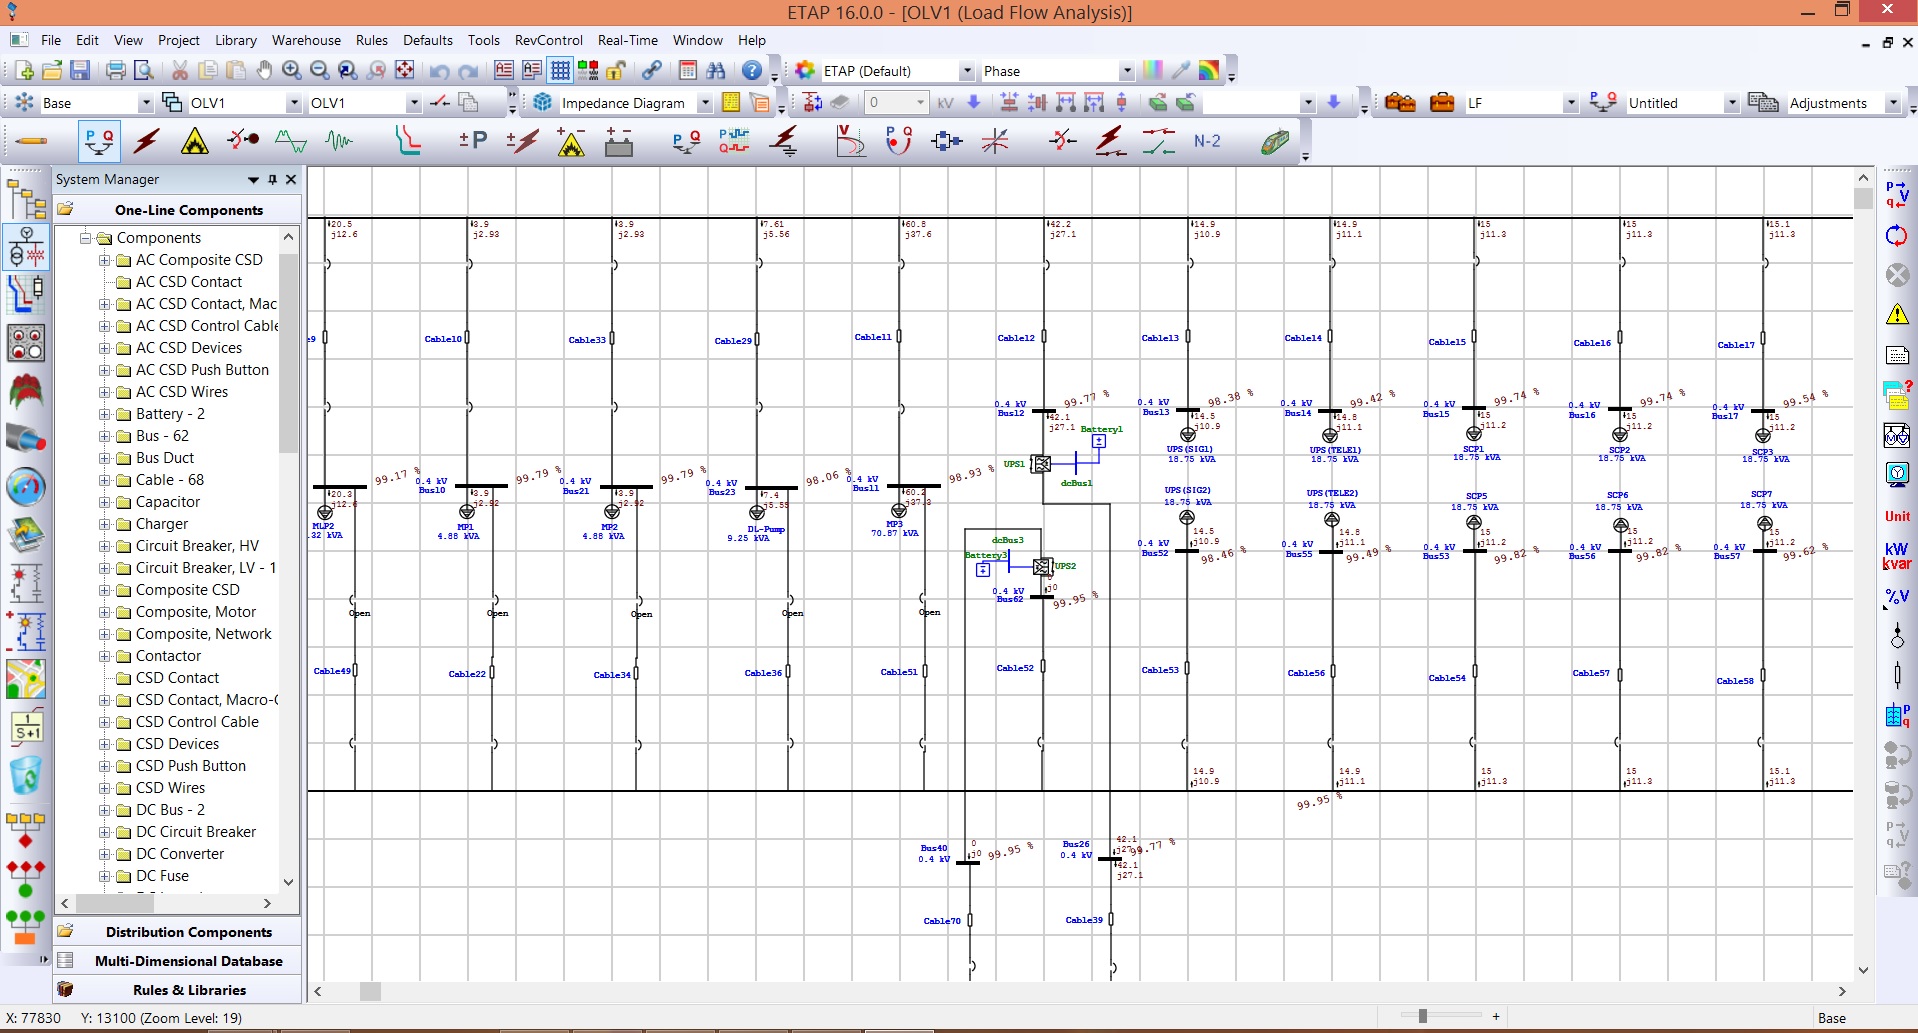Viewport: 1918px width, 1033px height.
Task: Open the RevControl menu
Action: click(x=549, y=40)
